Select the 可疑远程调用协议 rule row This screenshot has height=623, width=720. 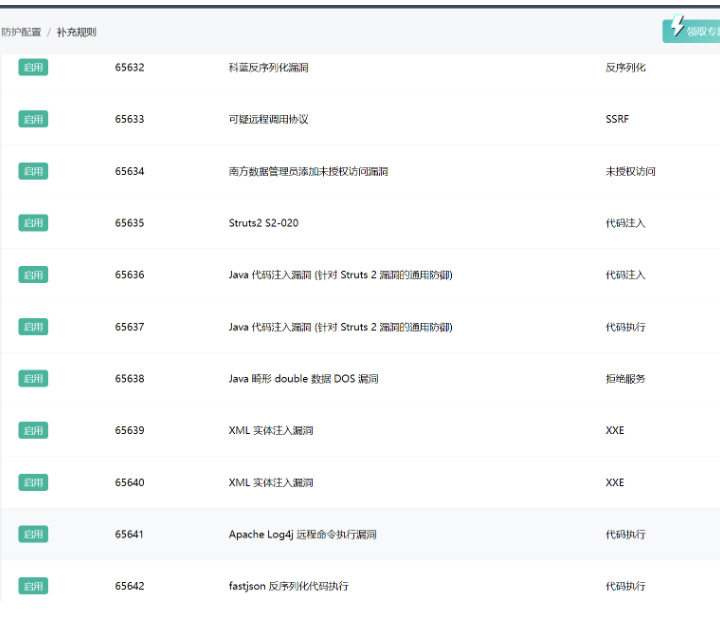(268, 119)
